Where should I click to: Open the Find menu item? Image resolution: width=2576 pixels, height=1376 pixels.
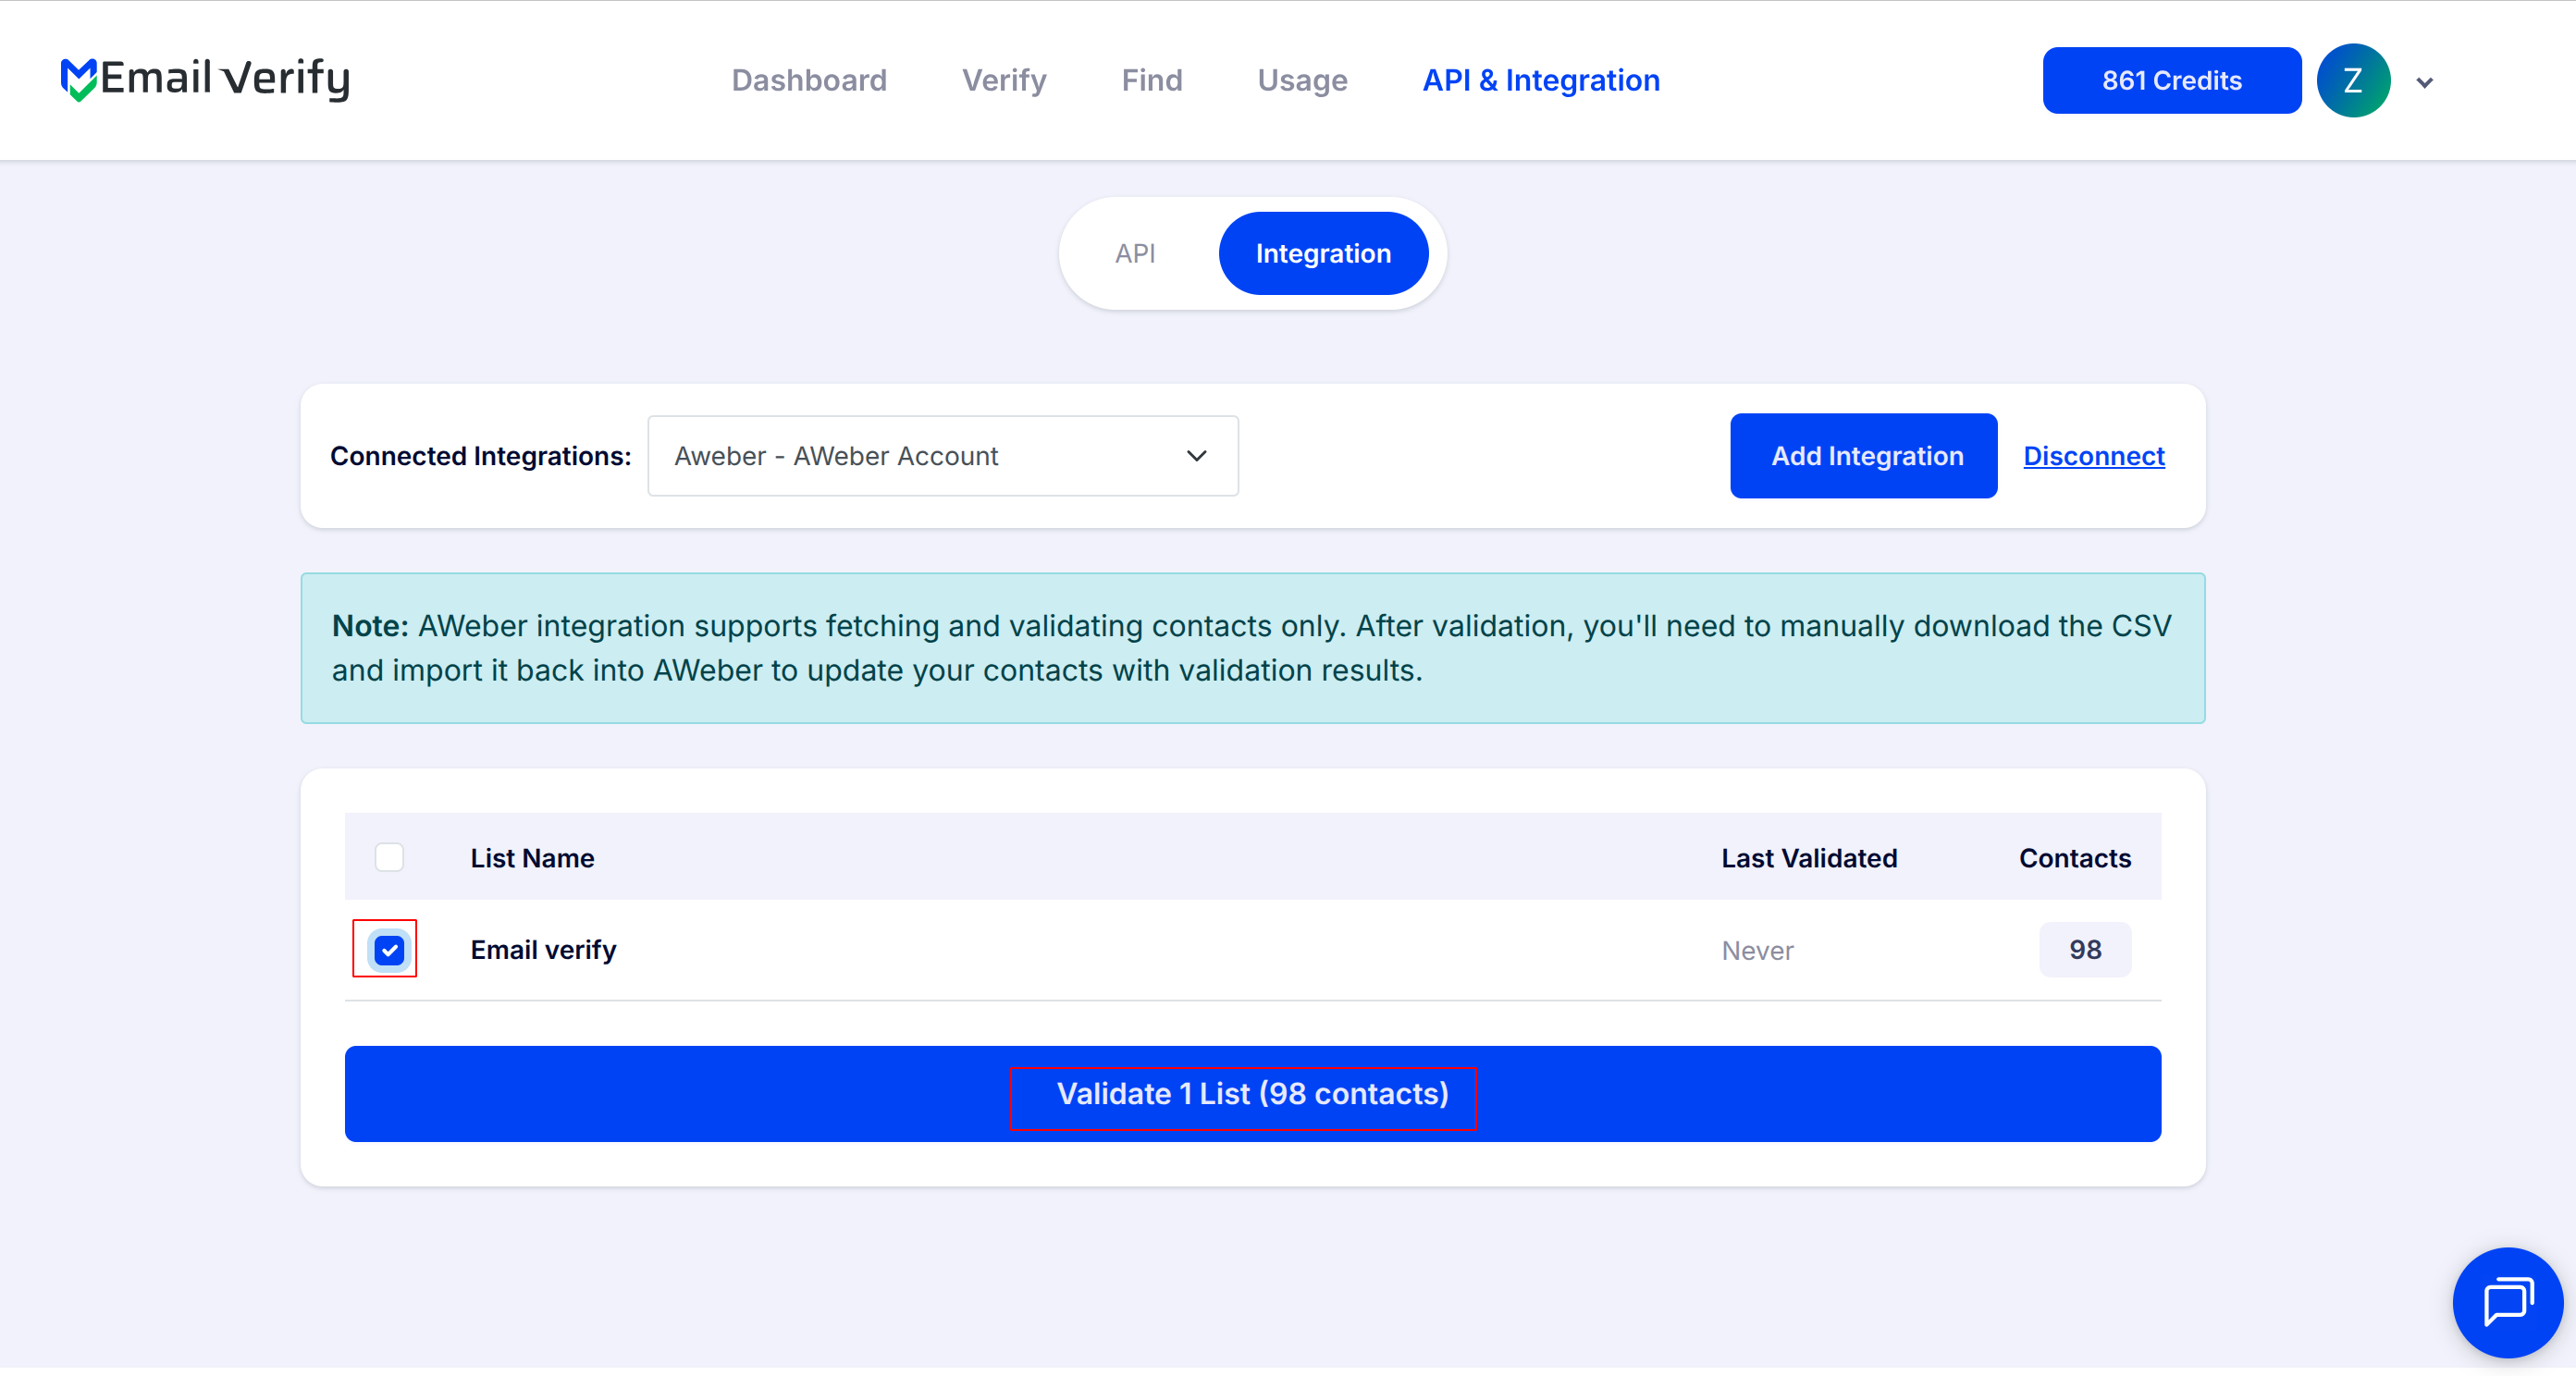coord(1151,80)
